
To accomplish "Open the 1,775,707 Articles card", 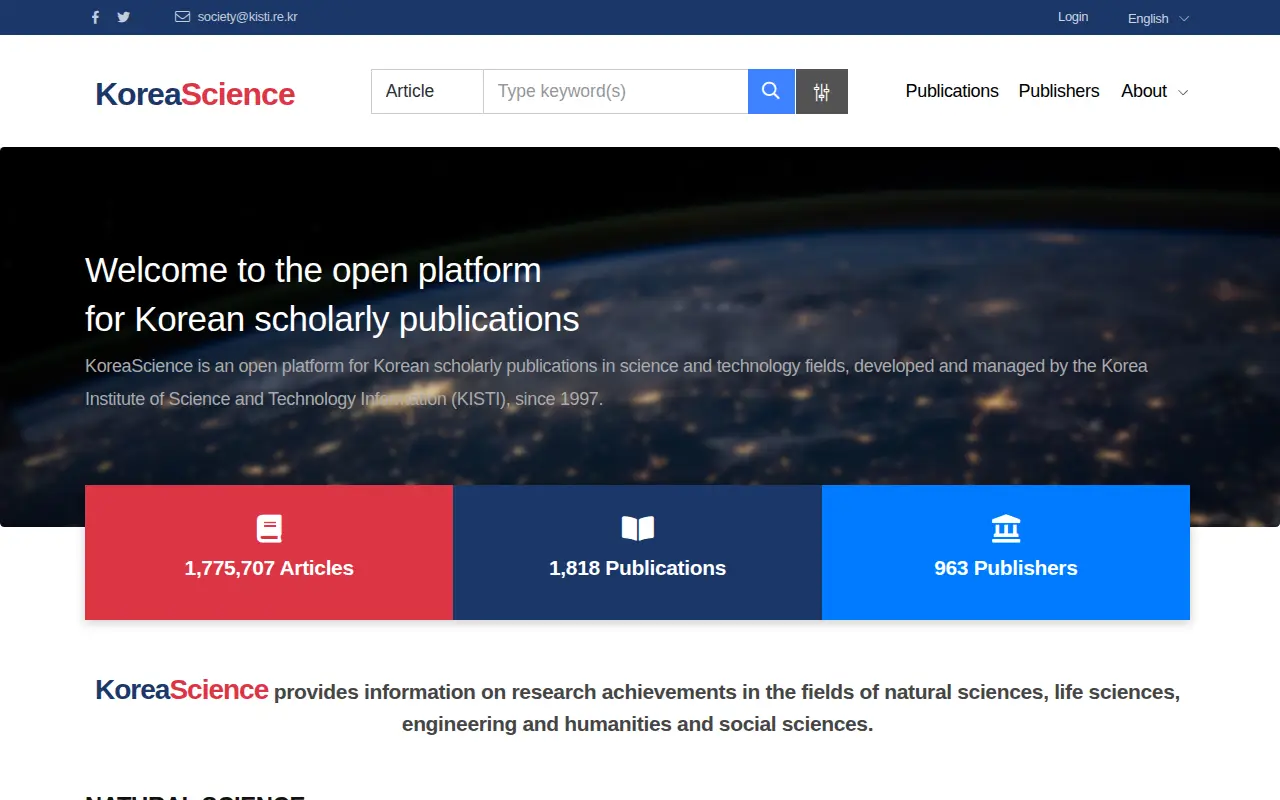I will [x=269, y=552].
